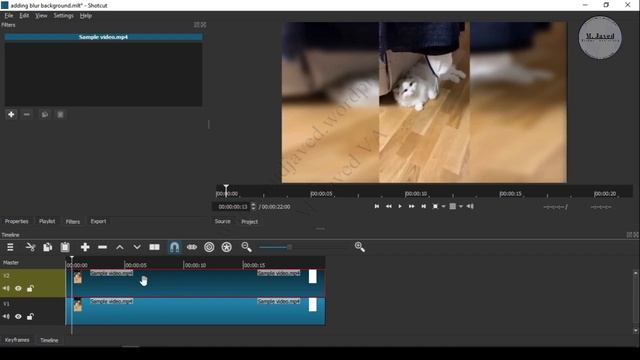Toggle the Ripple target icon
Viewport: 640px width, 360px height.
209,247
